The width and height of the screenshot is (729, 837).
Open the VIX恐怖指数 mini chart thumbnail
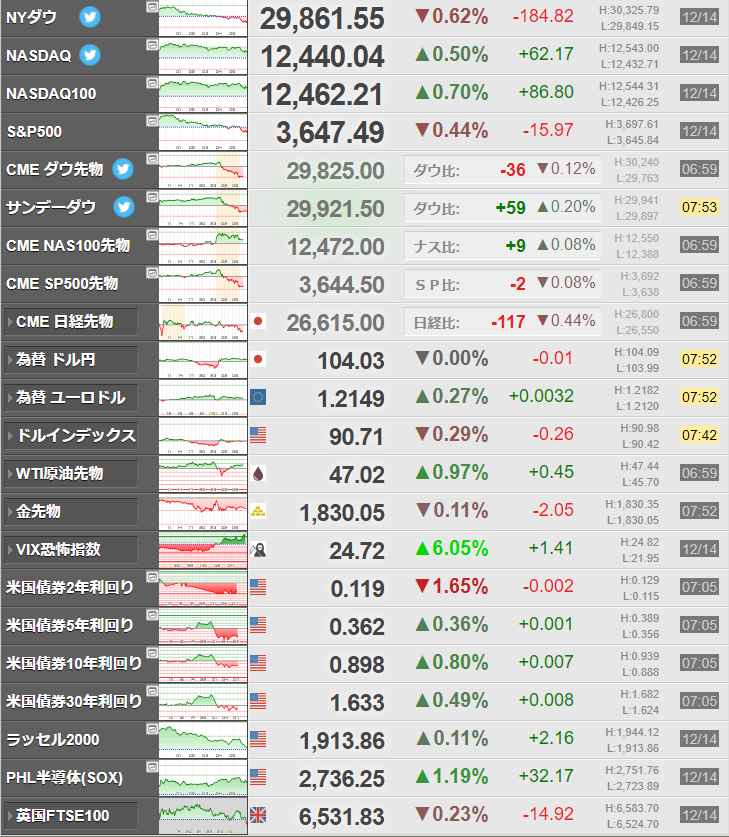click(203, 550)
